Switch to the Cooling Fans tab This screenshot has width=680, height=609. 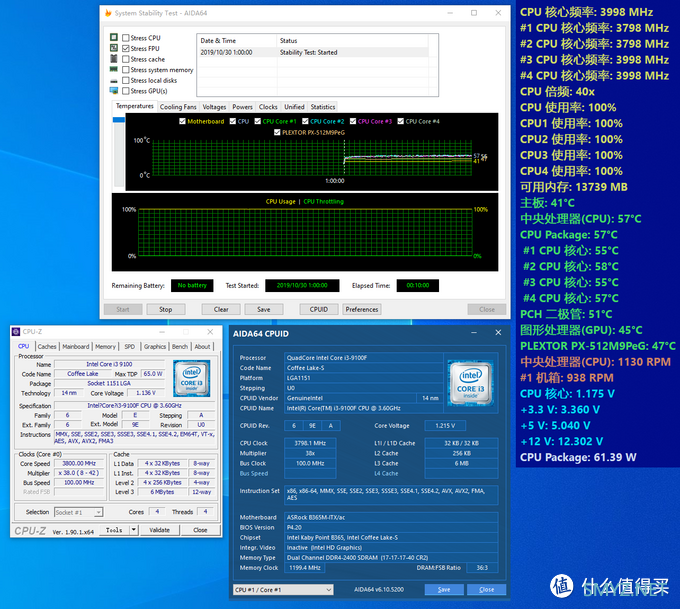tap(178, 107)
